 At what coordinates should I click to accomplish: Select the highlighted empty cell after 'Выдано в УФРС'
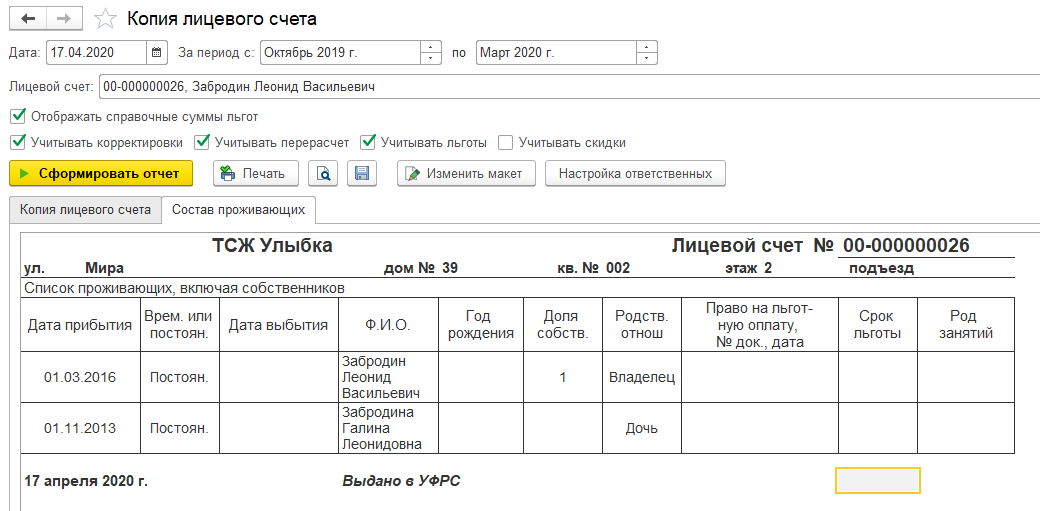coord(878,480)
